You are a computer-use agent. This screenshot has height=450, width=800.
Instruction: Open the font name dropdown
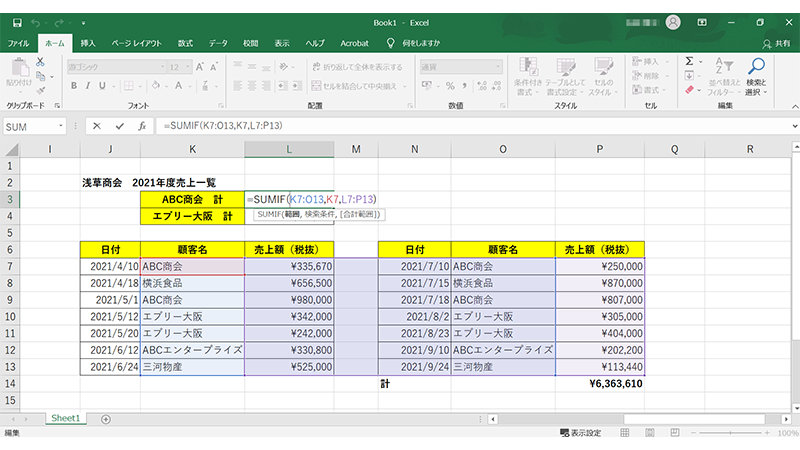pyautogui.click(x=163, y=67)
